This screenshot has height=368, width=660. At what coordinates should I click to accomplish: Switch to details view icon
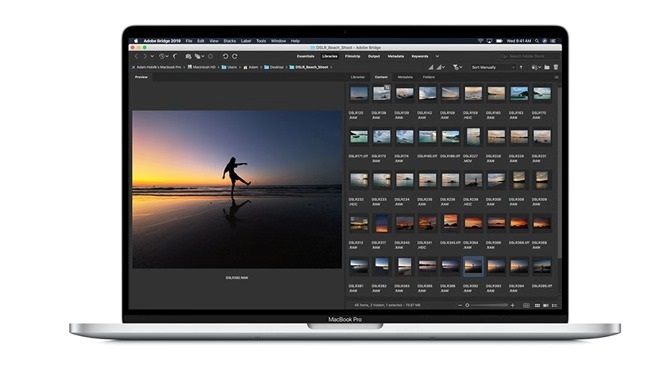pyautogui.click(x=546, y=305)
